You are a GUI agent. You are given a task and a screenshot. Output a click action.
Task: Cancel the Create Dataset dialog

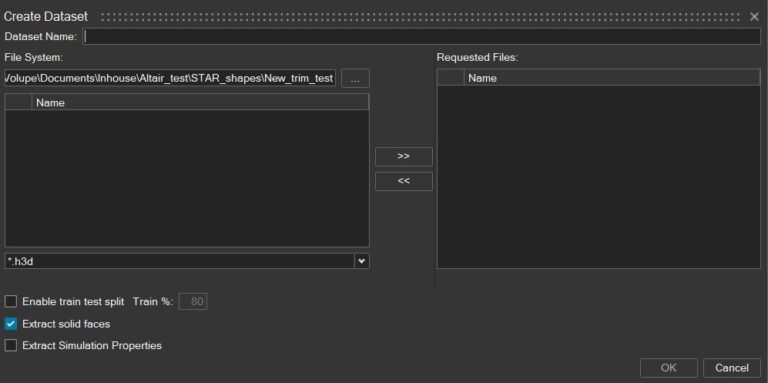(x=732, y=368)
